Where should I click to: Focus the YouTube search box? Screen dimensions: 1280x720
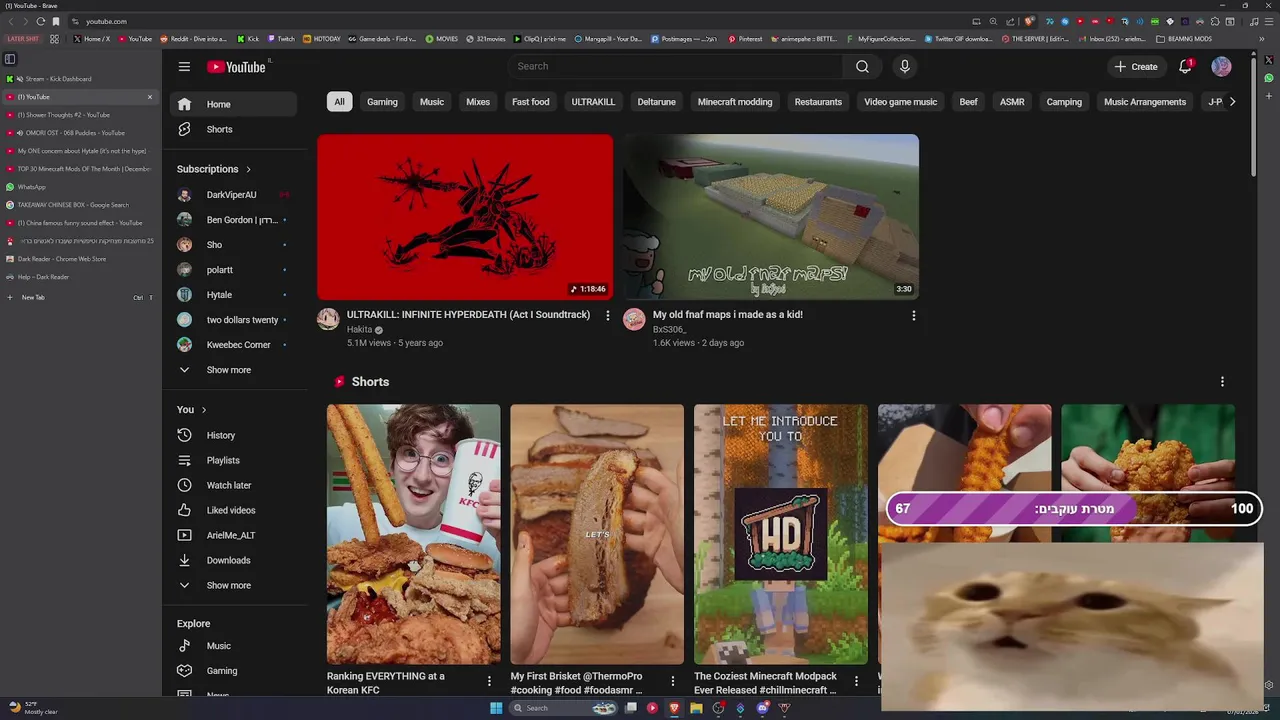678,66
